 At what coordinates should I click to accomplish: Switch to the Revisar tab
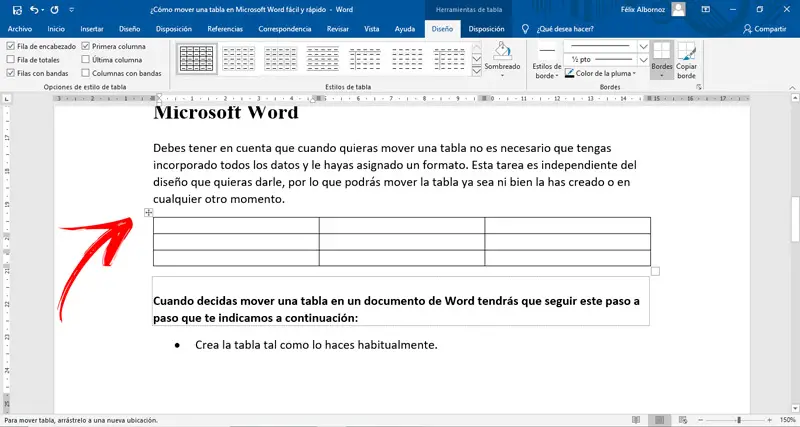click(x=338, y=29)
